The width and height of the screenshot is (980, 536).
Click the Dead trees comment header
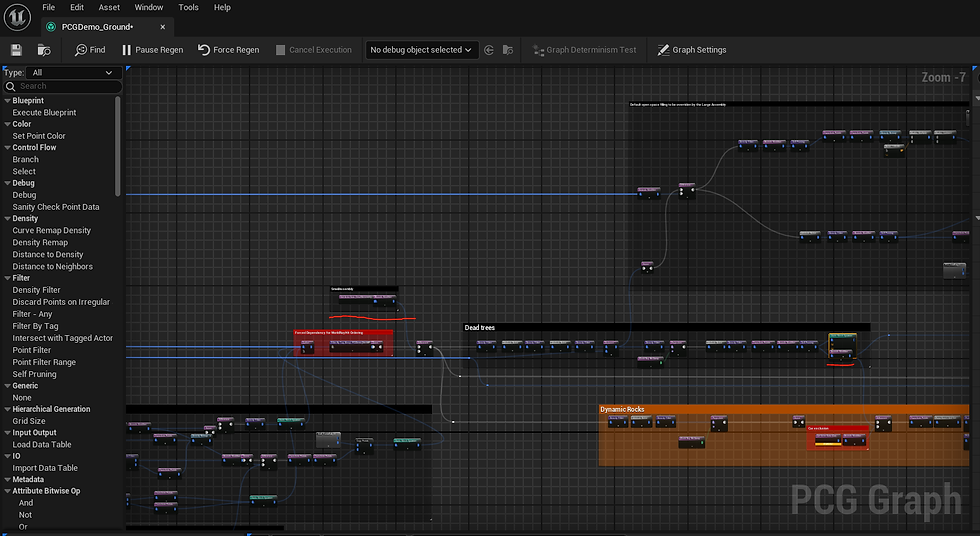tap(666, 327)
